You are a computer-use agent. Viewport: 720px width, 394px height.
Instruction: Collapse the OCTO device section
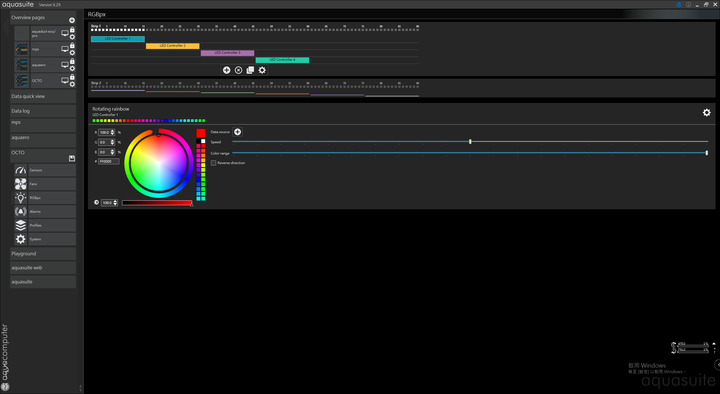[43, 155]
